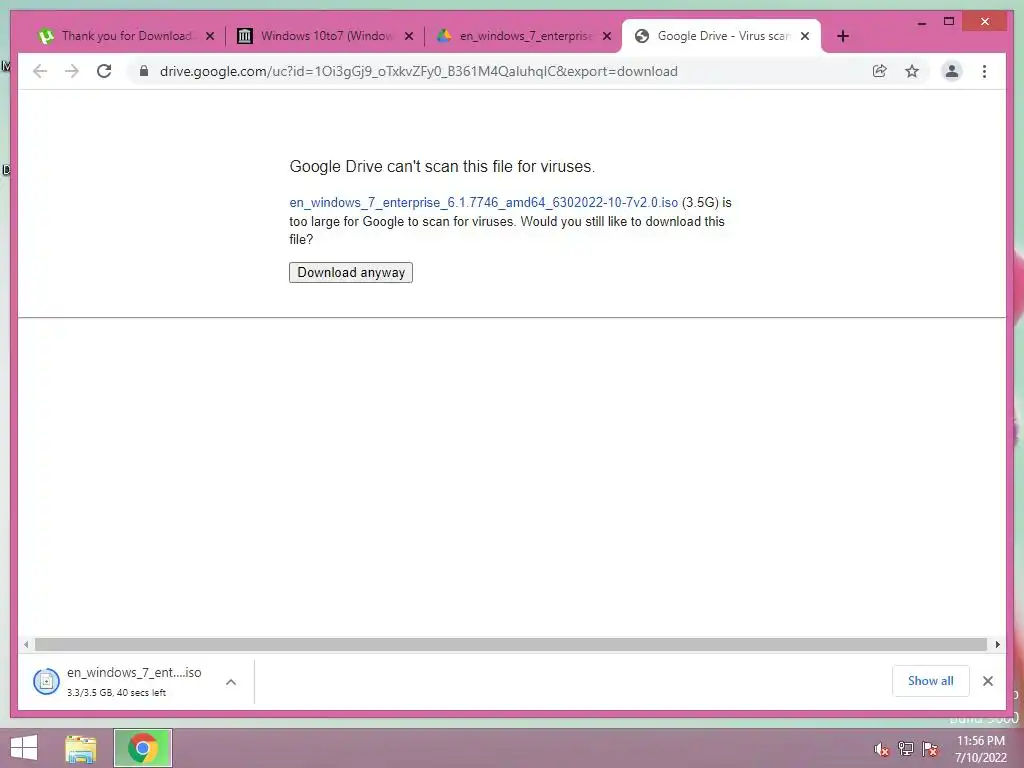Click the 3.3/3.5 GB download progress text
This screenshot has height=768, width=1024.
pos(116,692)
